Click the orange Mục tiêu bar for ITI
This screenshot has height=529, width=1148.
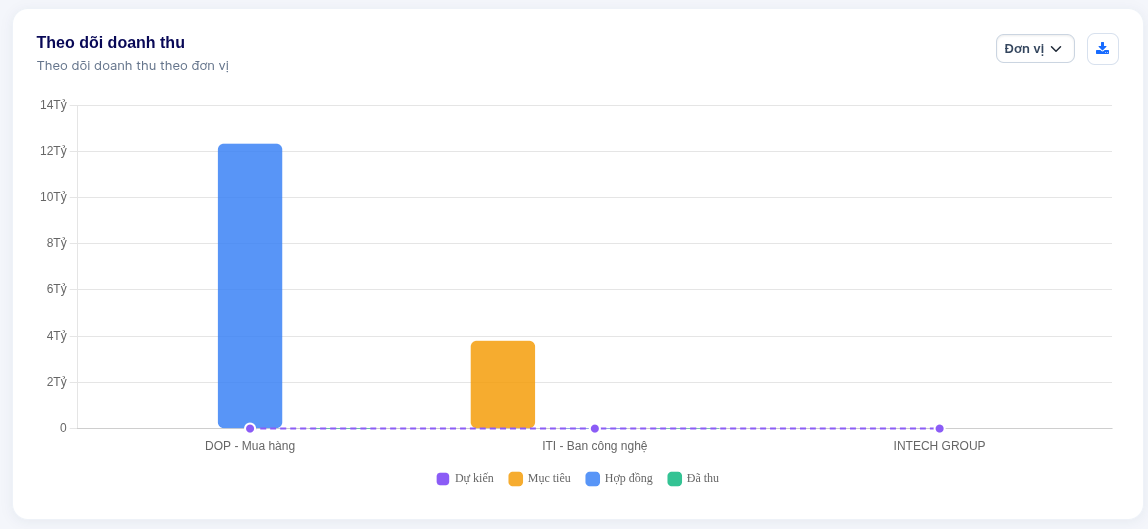tap(503, 384)
